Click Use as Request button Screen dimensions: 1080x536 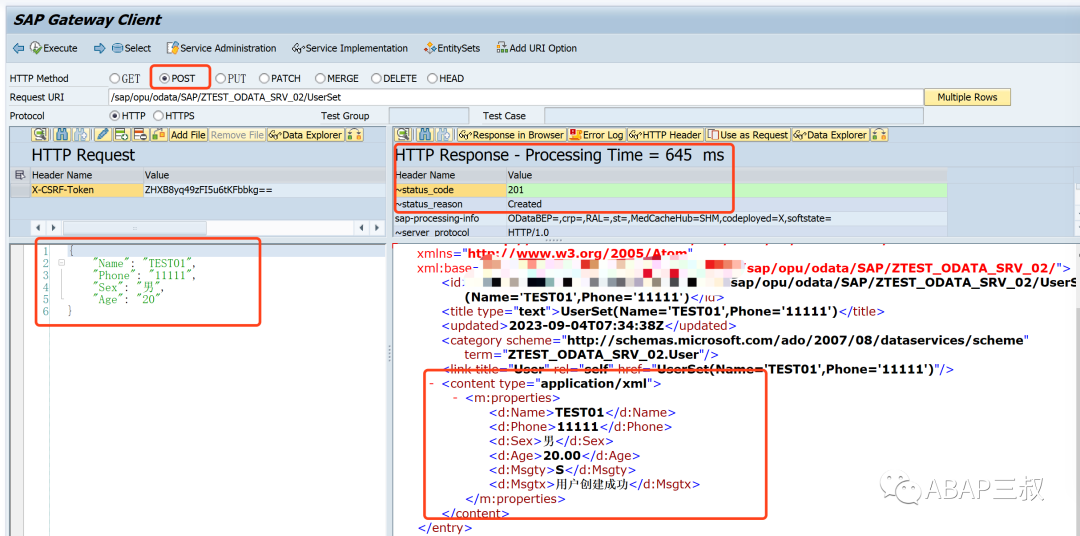coord(748,135)
